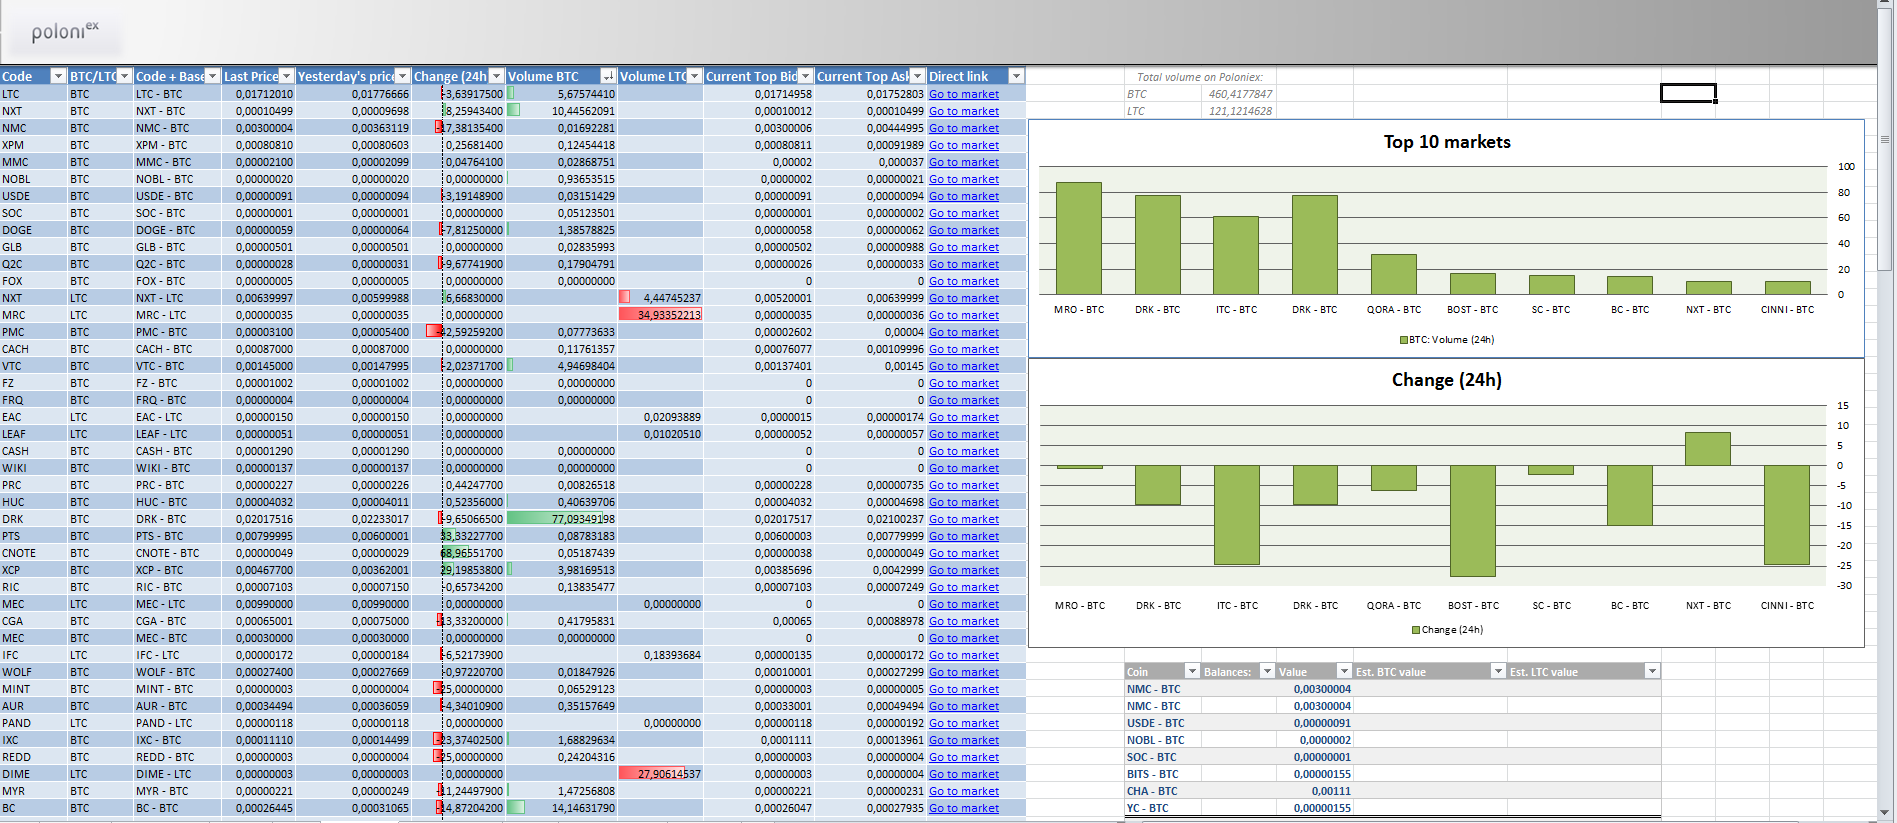
Task: Click the Change (24h) legend entry
Action: pos(1447,630)
